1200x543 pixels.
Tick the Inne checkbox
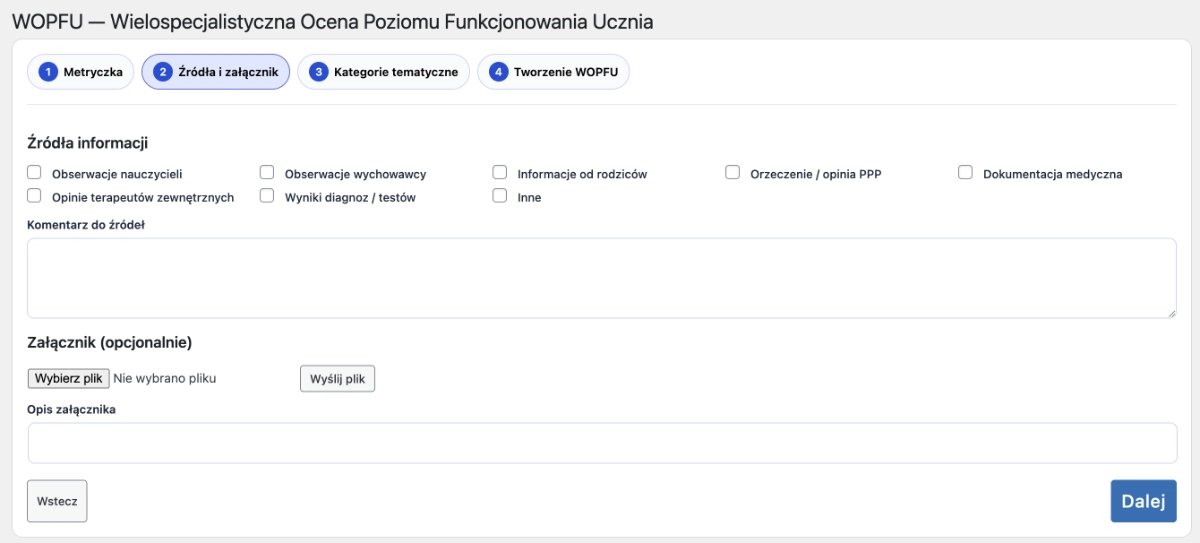click(500, 197)
